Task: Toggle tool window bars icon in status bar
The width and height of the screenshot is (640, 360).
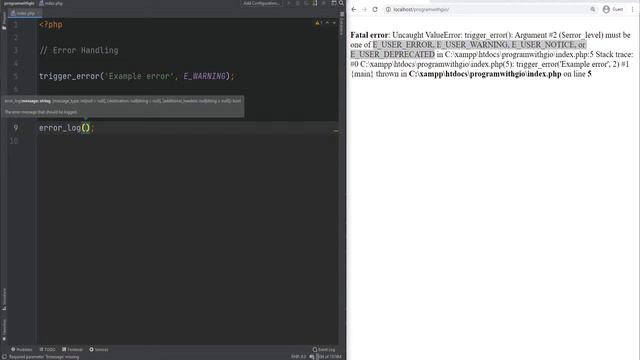Action: [x=4, y=357]
